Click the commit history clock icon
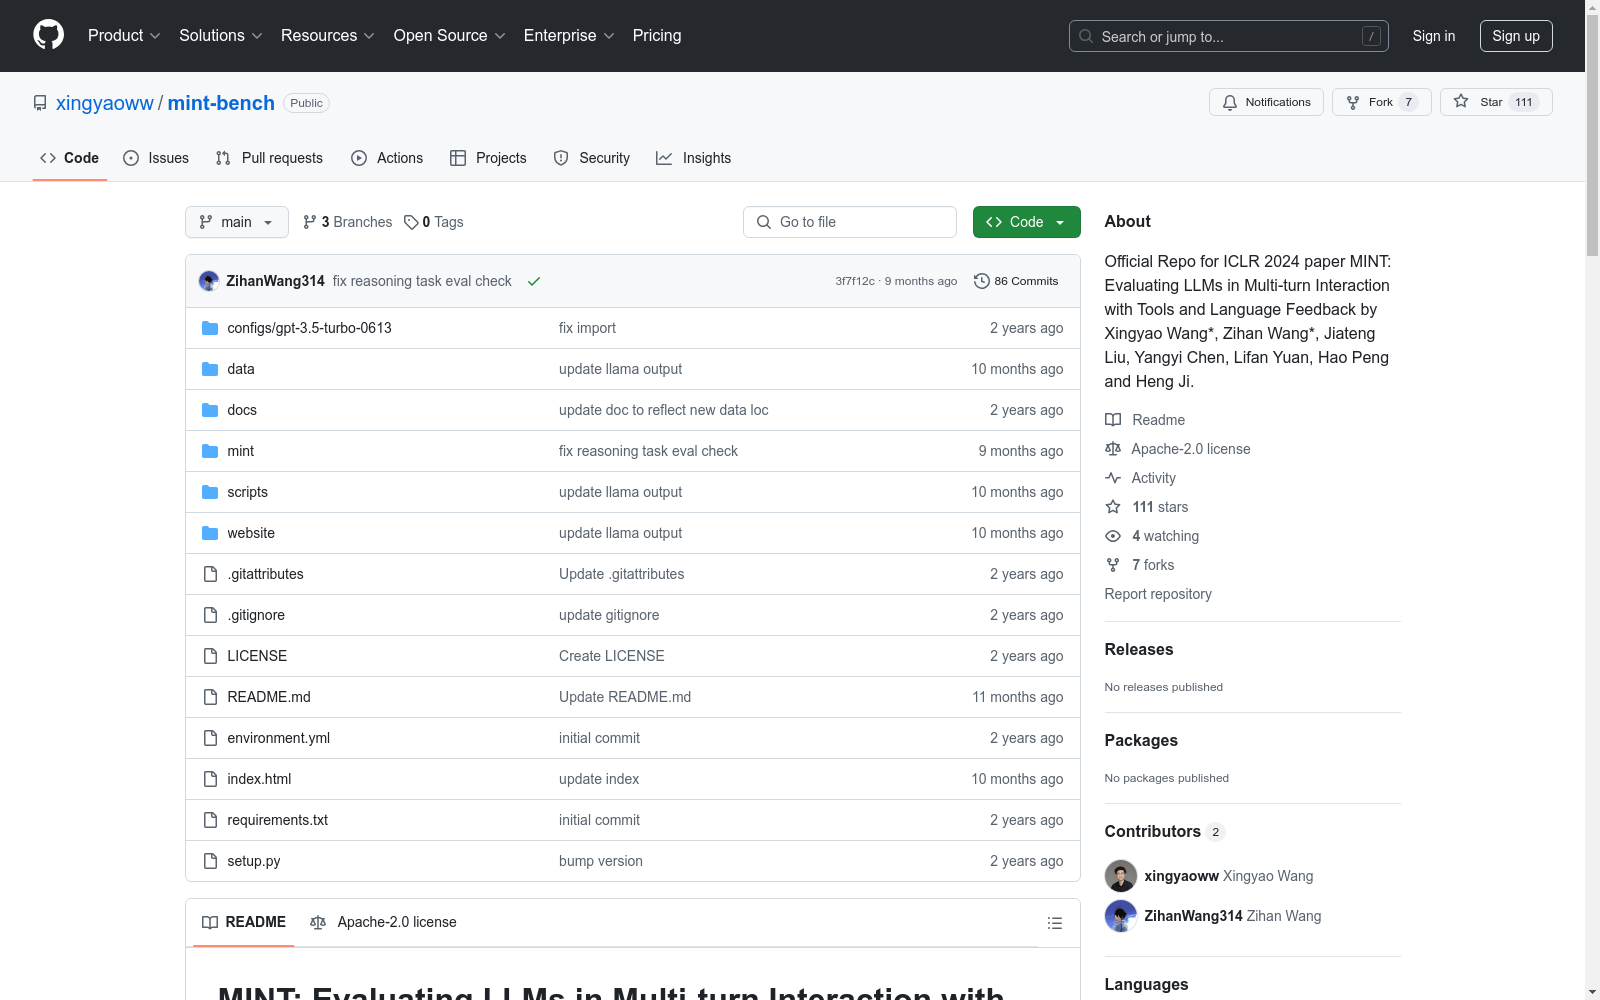The image size is (1600, 1000). (982, 281)
